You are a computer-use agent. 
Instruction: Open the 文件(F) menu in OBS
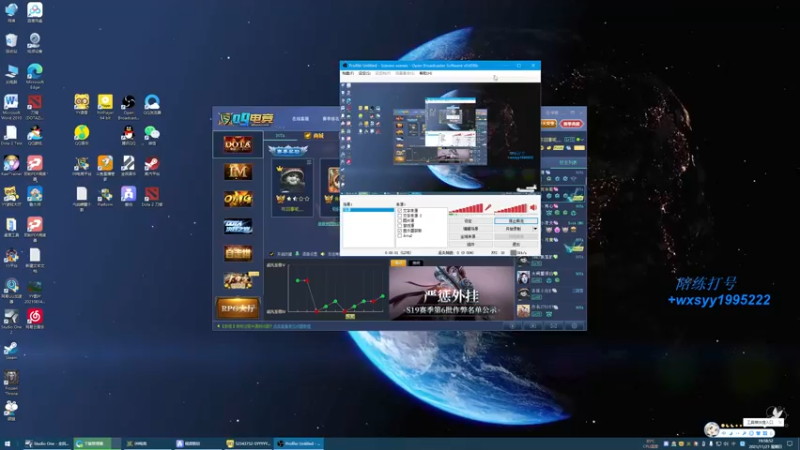pyautogui.click(x=348, y=73)
